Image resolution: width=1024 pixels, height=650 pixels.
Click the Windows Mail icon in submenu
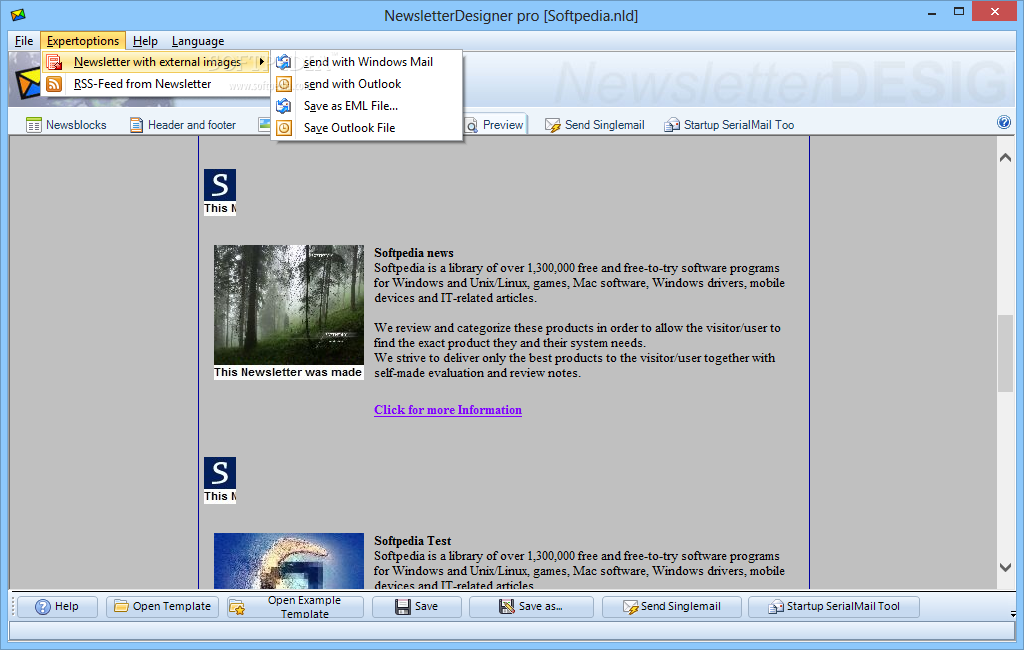click(x=284, y=62)
